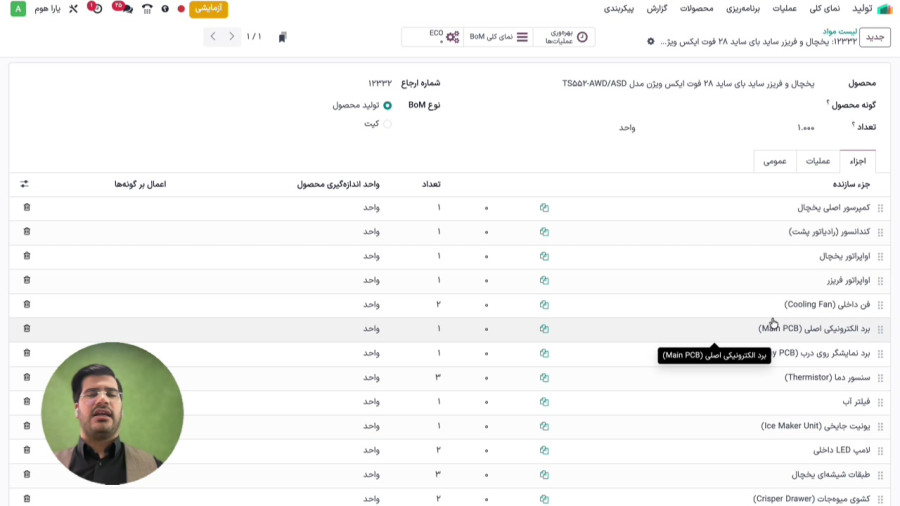Viewport: 900px width, 506px height.
Task: Delete the کمپرسور اصلی یخچال component row
Action: (x=26, y=208)
